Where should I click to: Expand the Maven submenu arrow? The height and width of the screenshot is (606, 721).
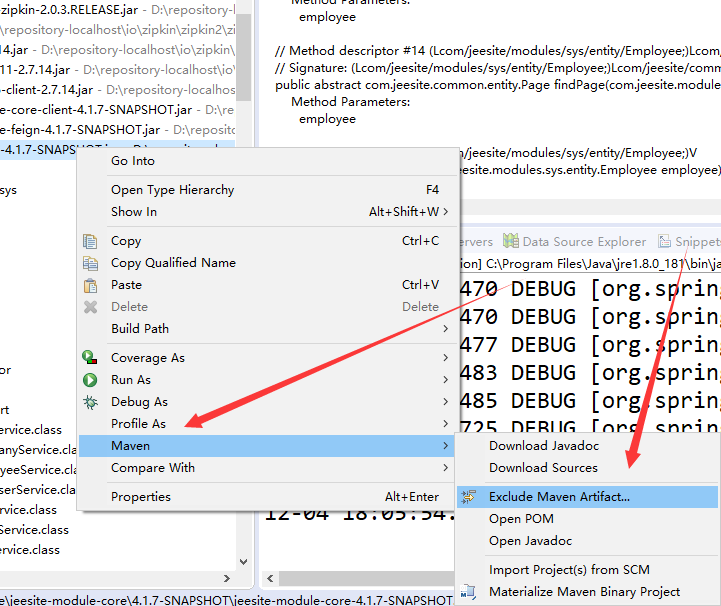point(446,446)
